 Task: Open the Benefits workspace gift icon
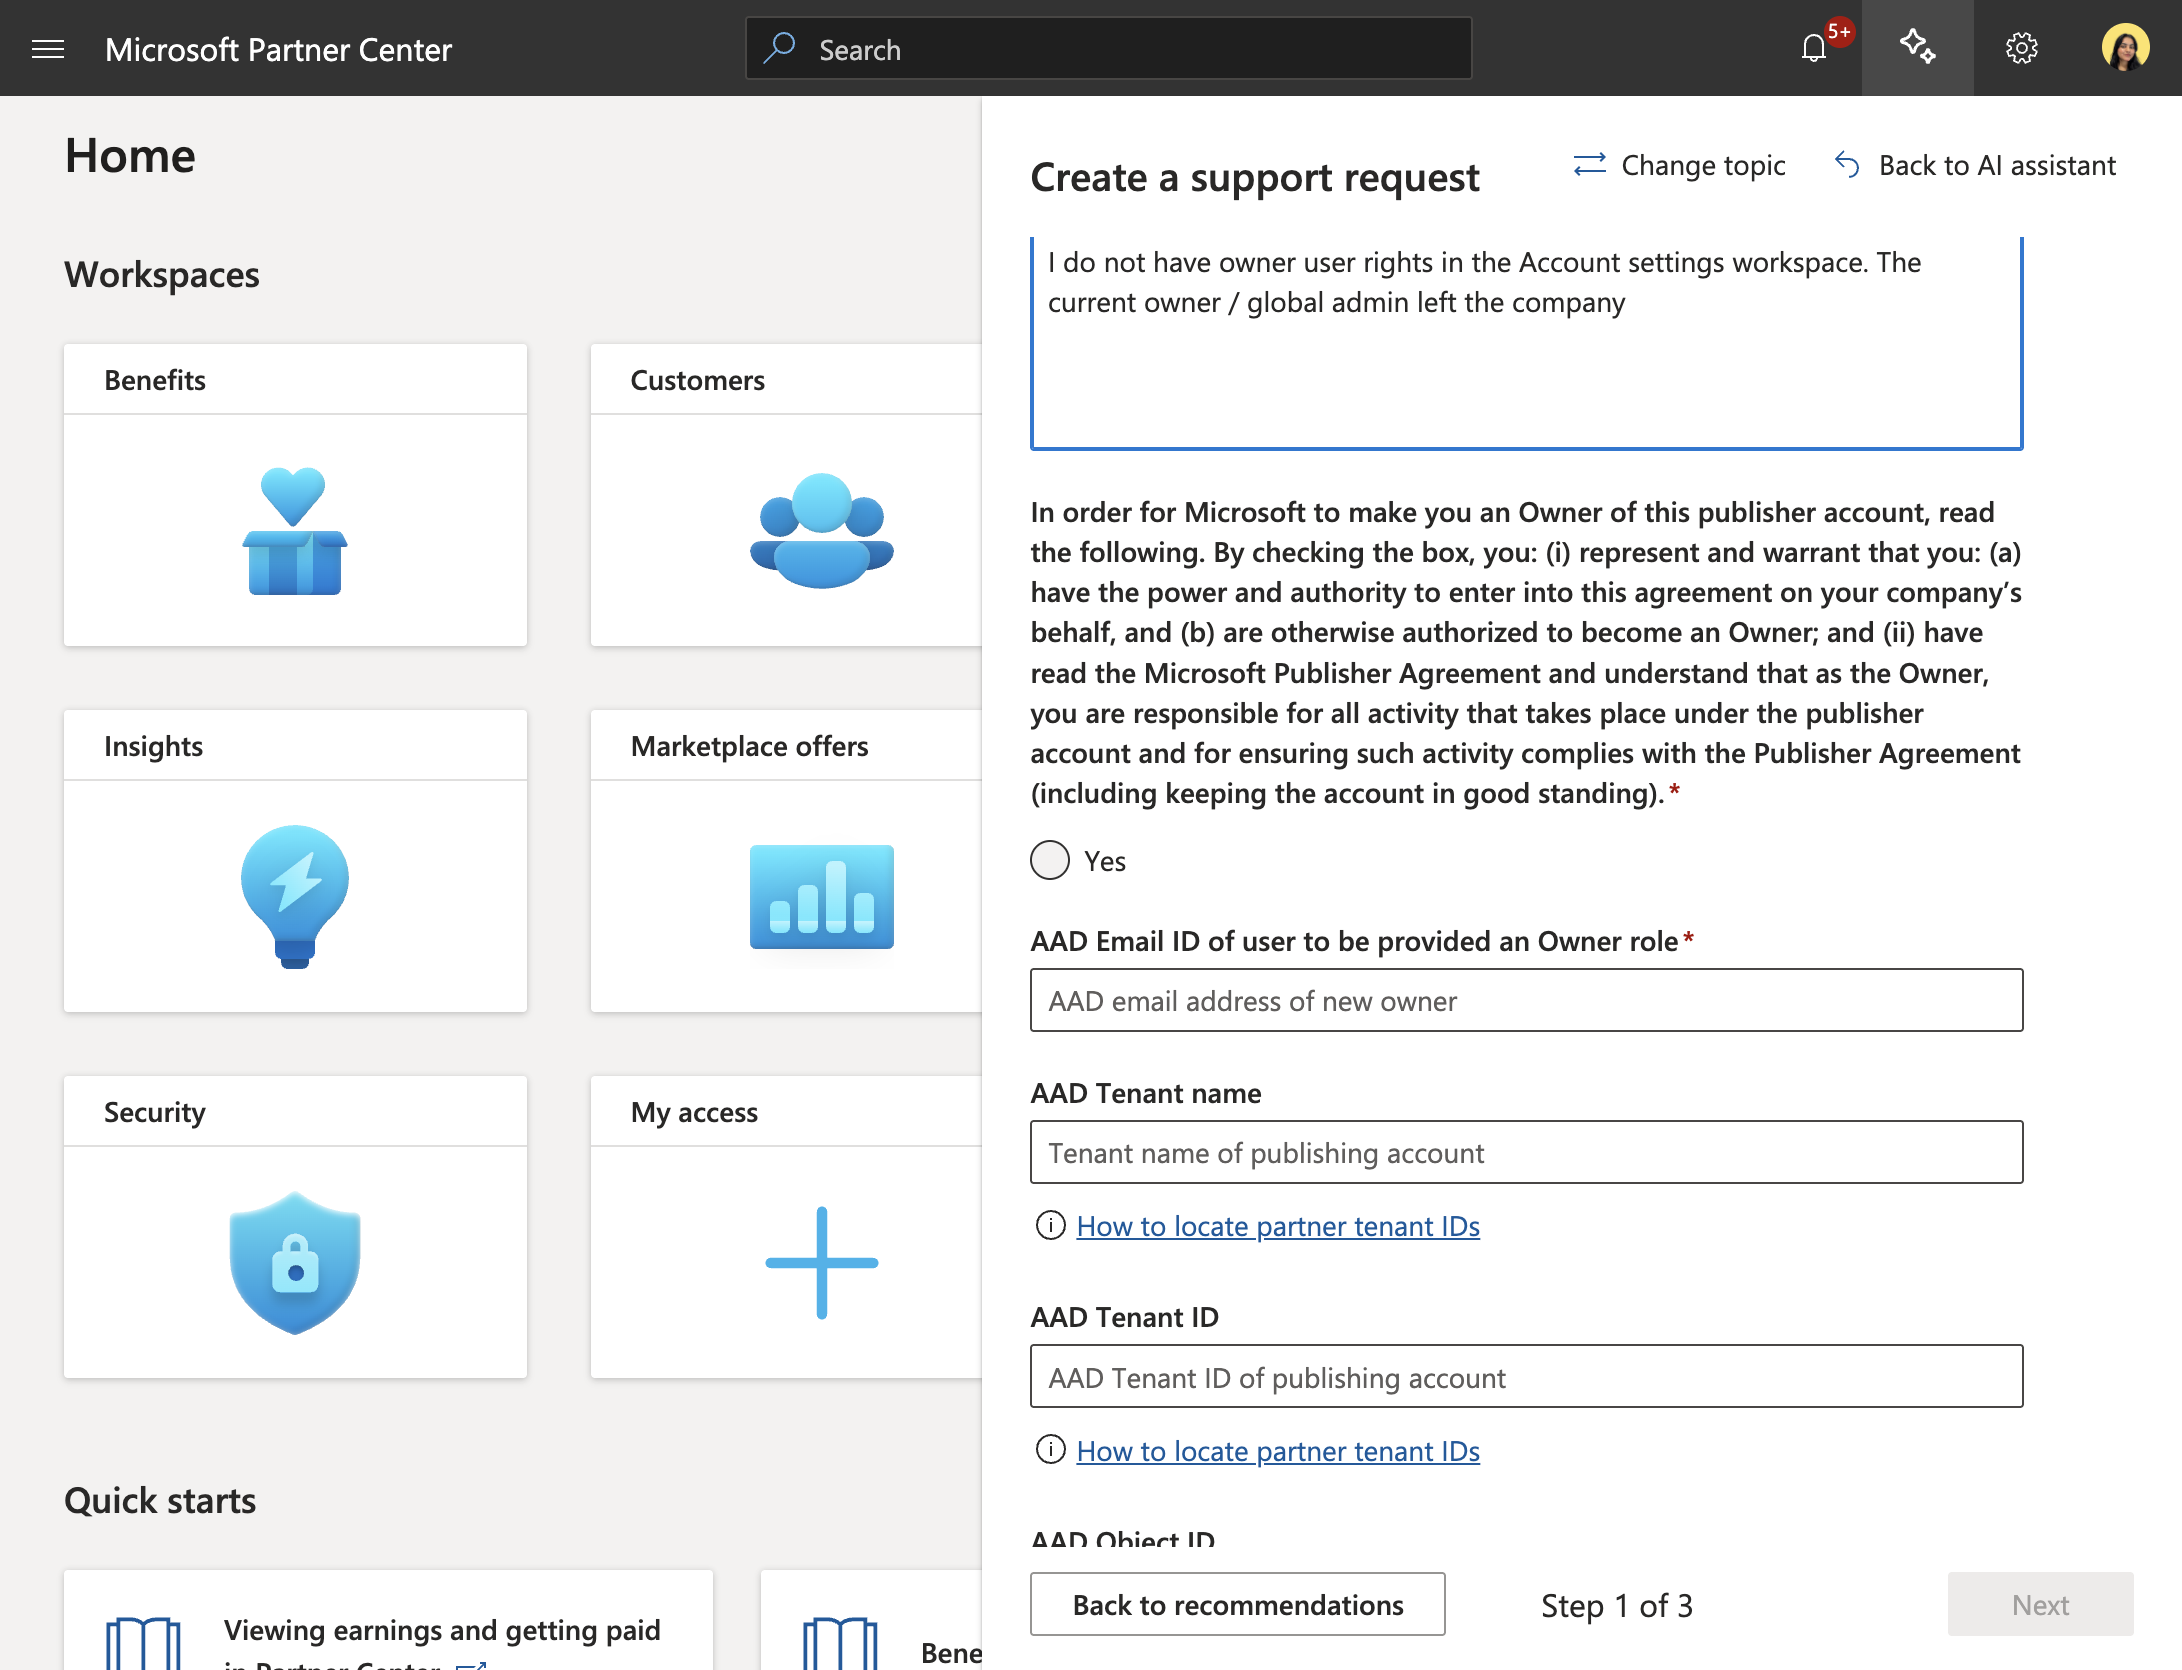coord(295,530)
